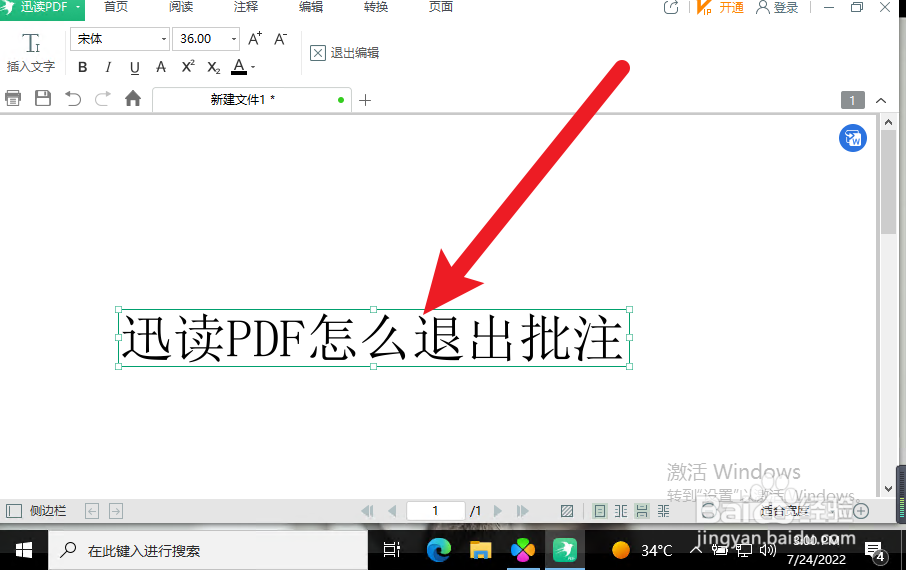Switch to the 编辑 tab

tap(311, 7)
